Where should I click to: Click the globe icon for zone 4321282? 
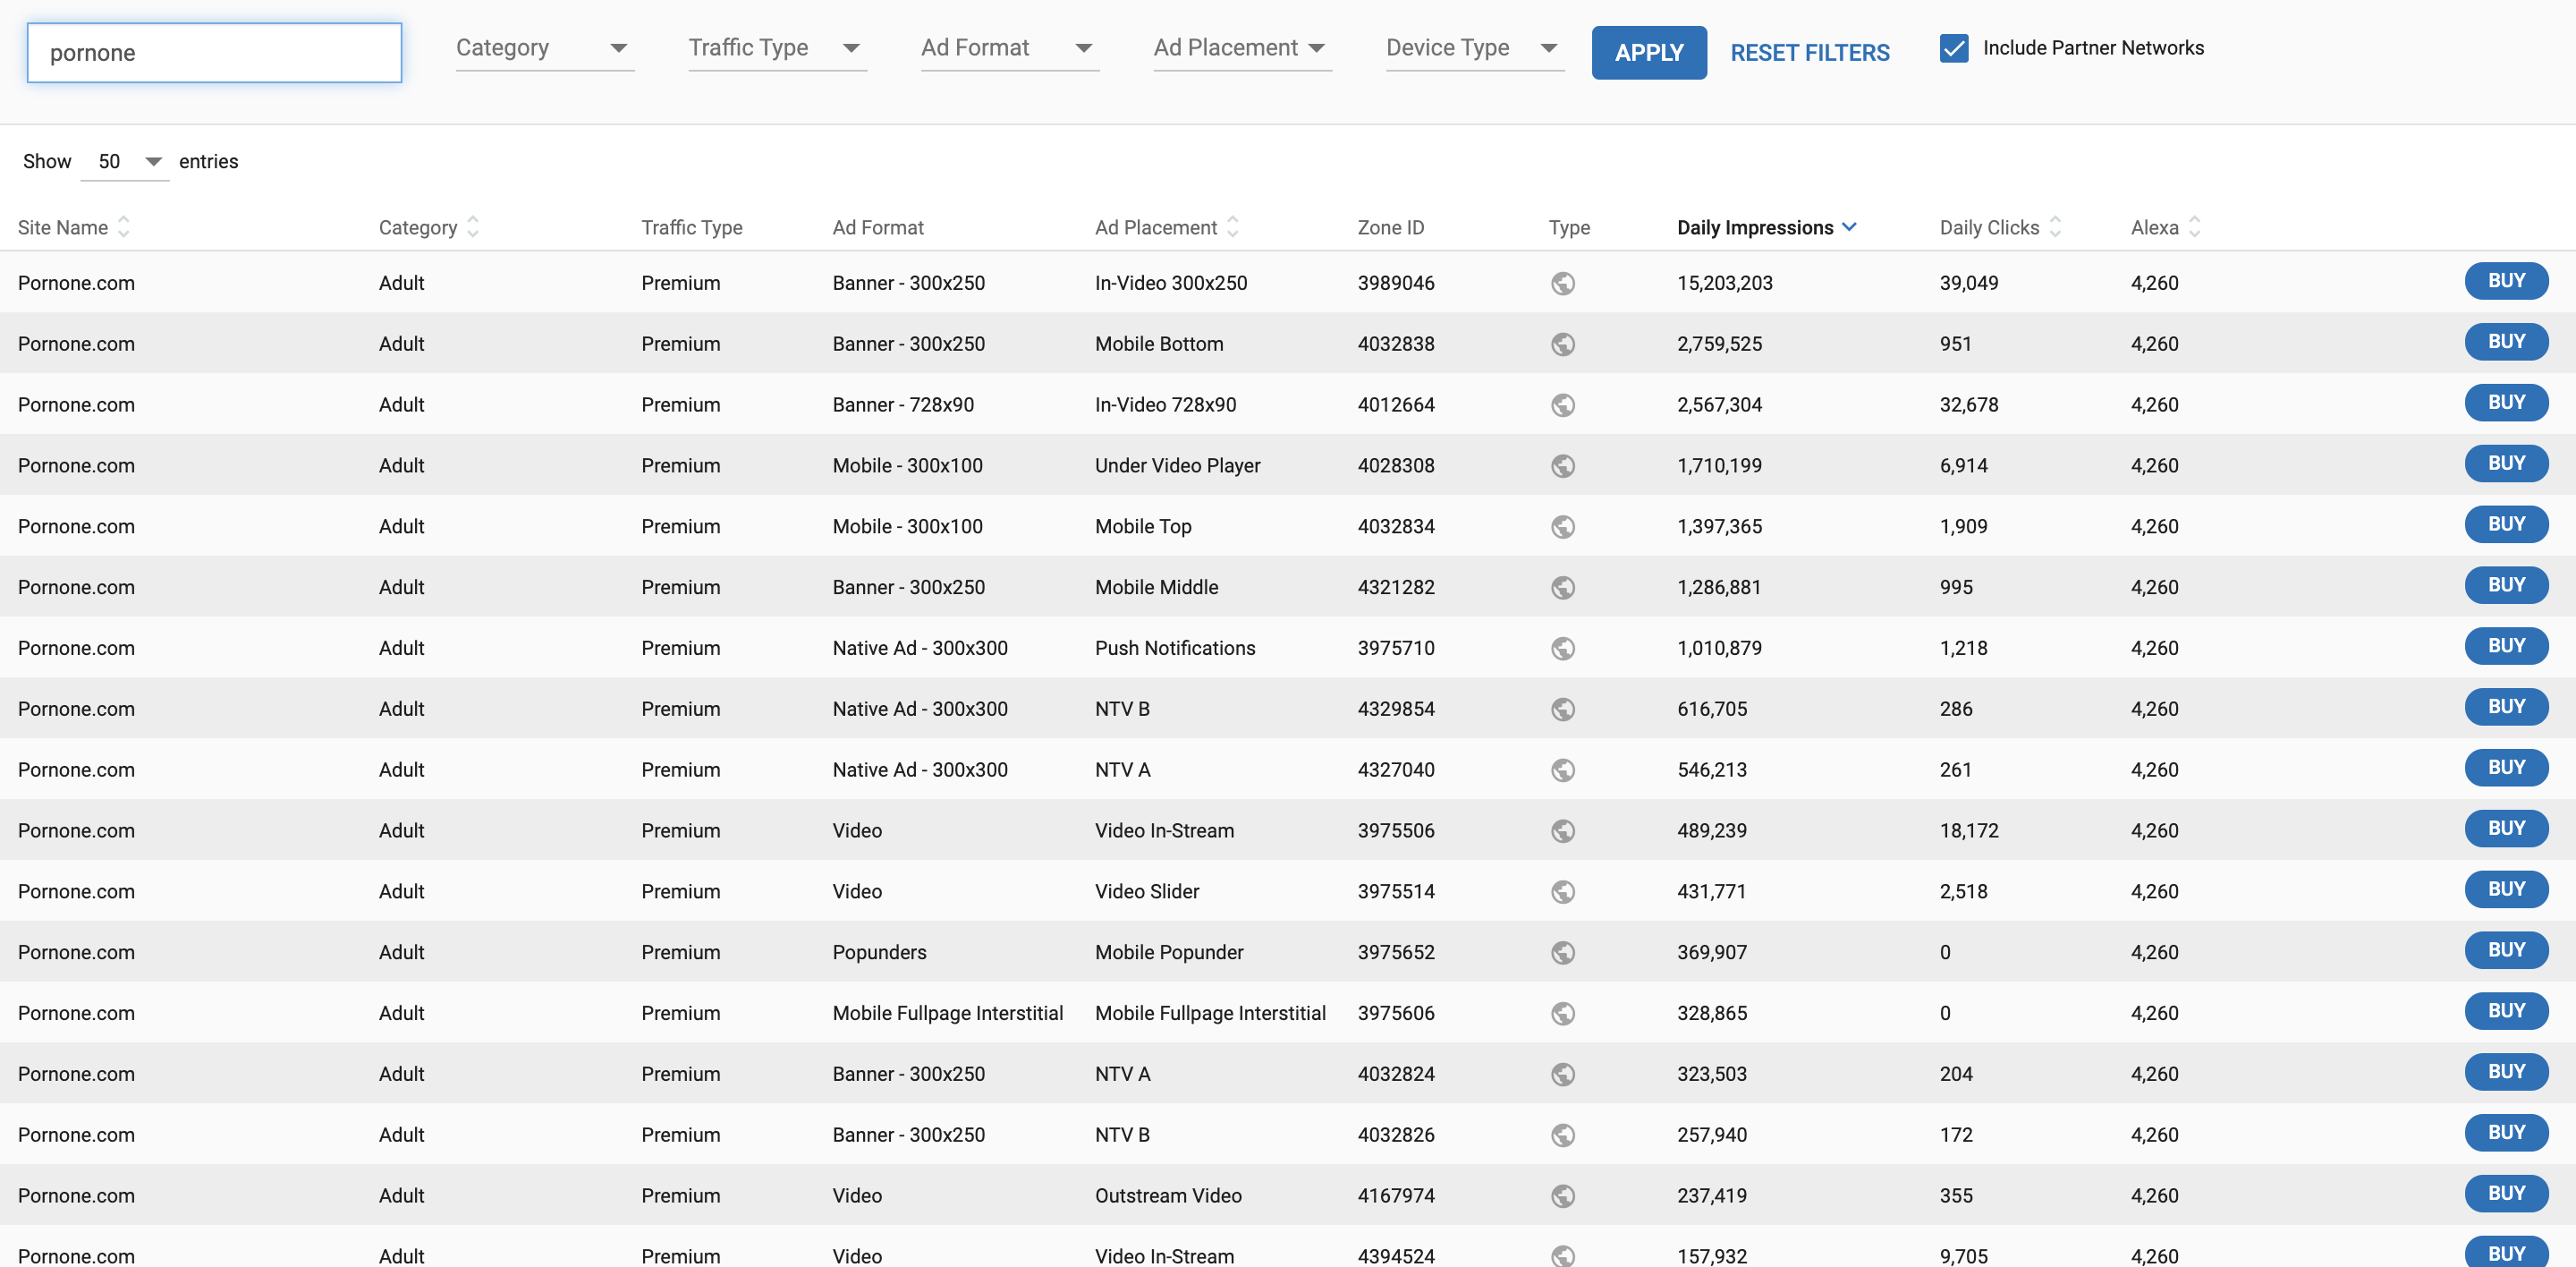pos(1563,588)
